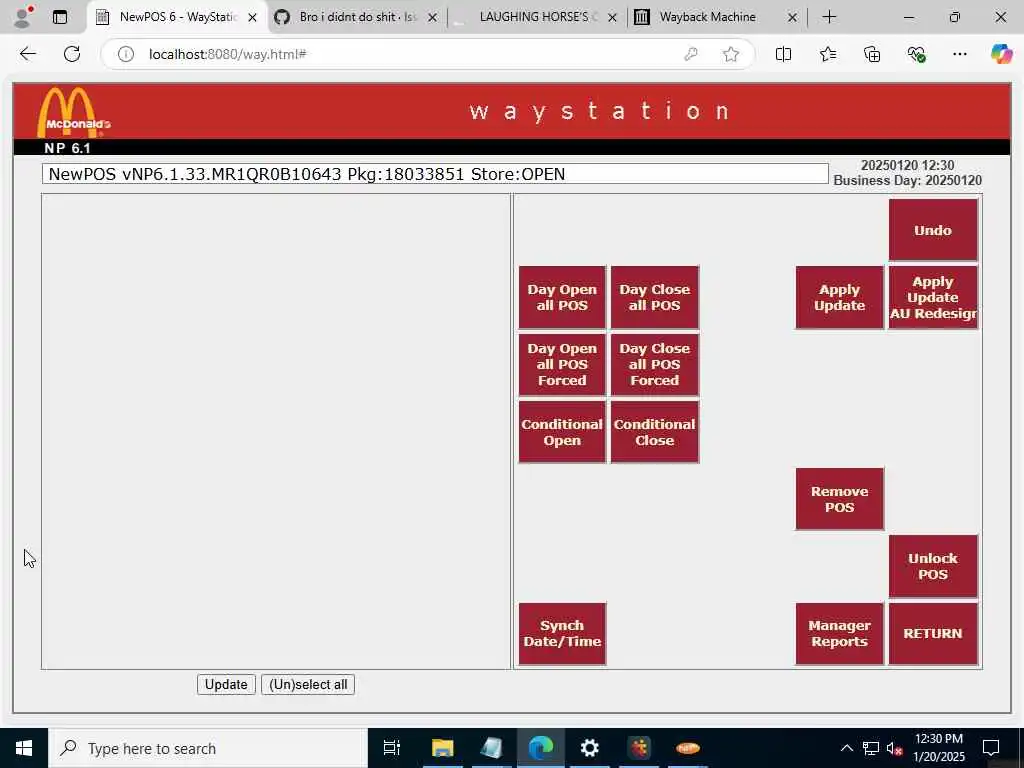Image resolution: width=1024 pixels, height=768 pixels.
Task: Open the red bug app on taskbar
Action: 639,748
